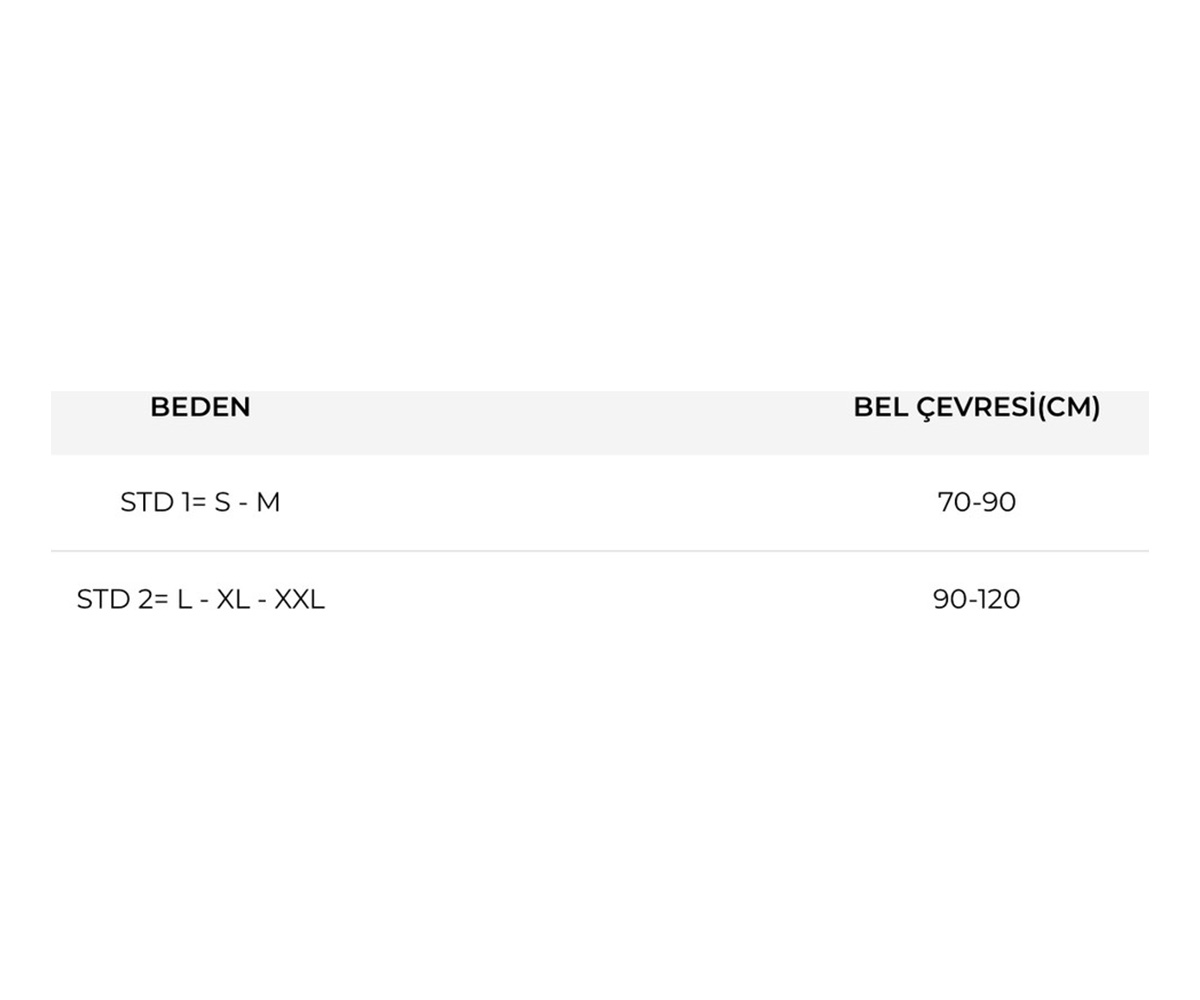This screenshot has height=1000, width=1200.
Task: Select the 90-120 waist measurement cell
Action: click(x=976, y=599)
